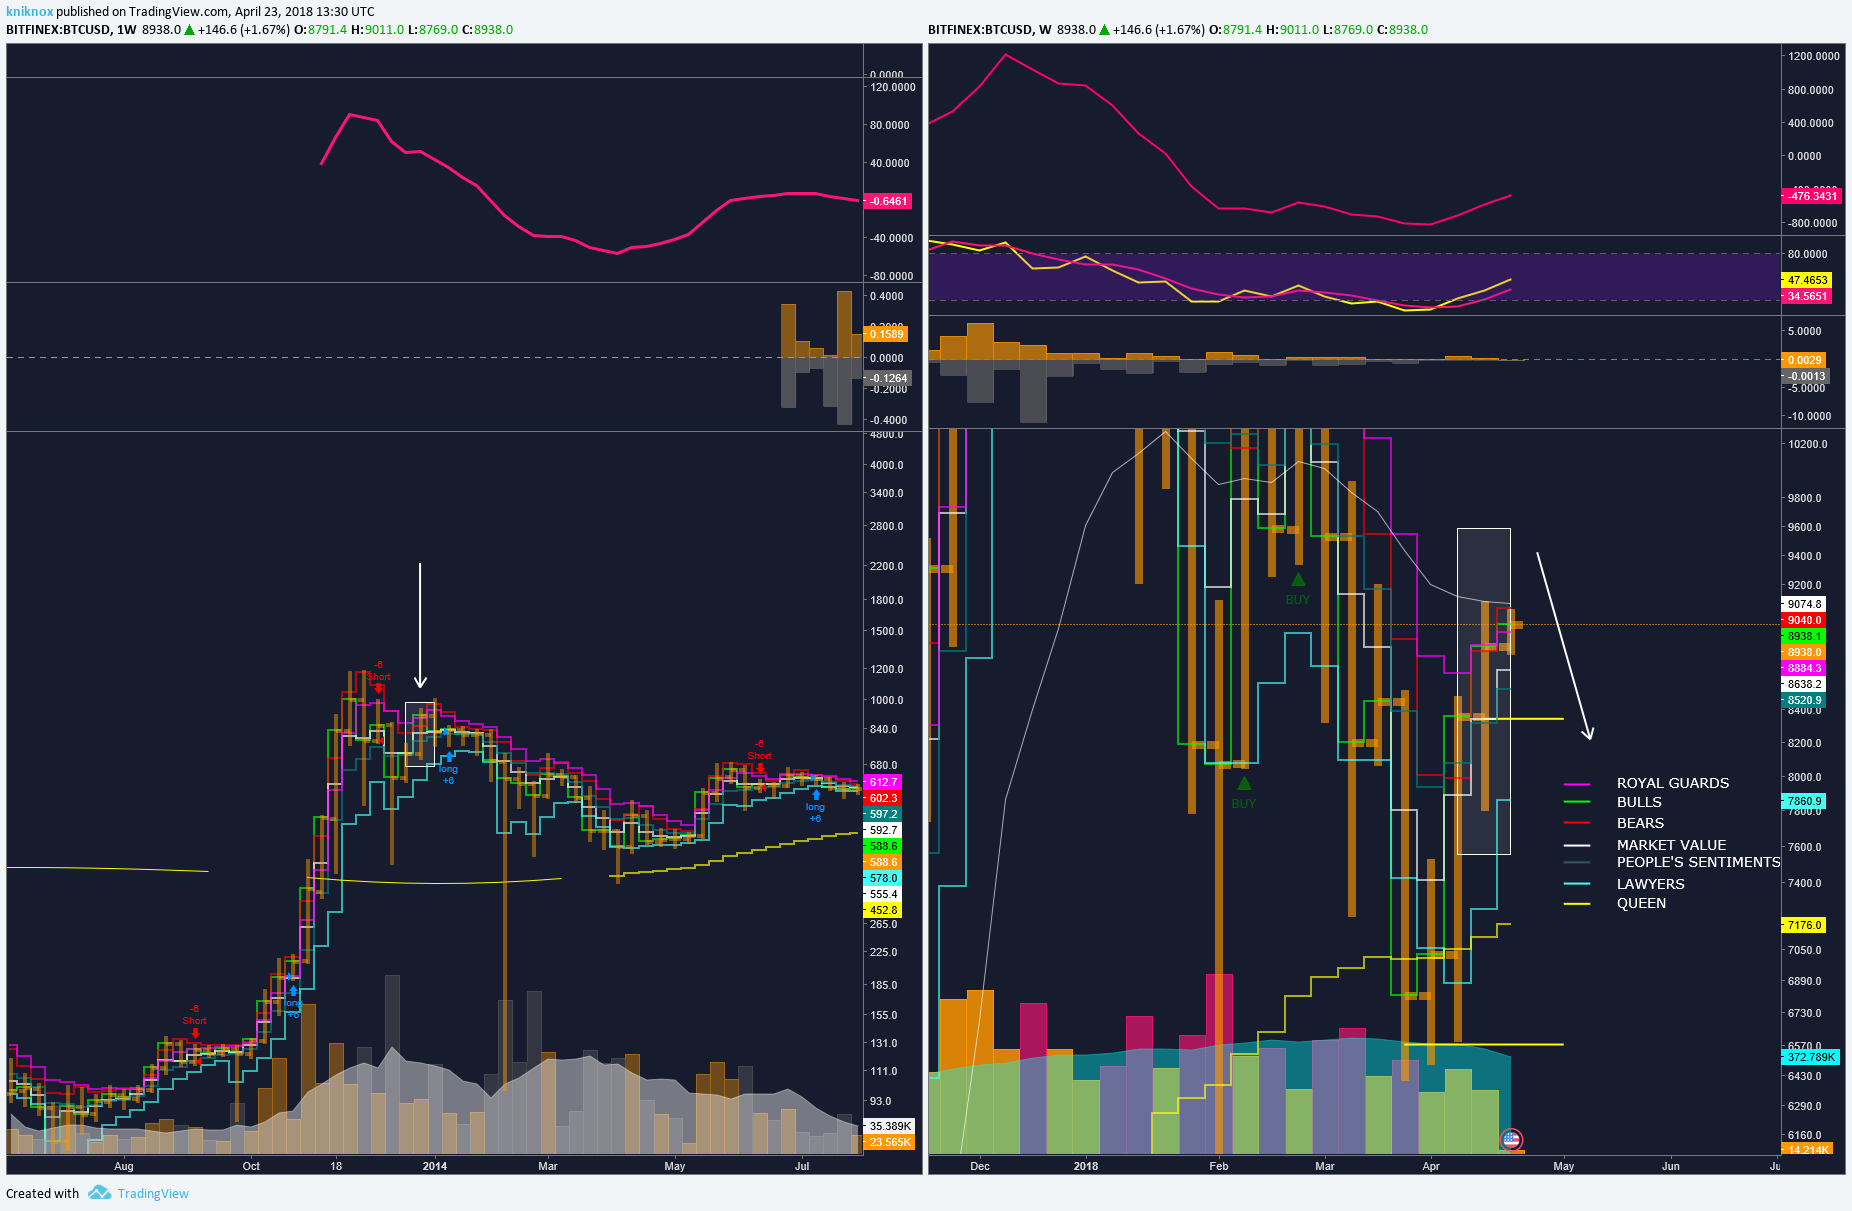Click the white 8638.2 price label
Image resolution: width=1852 pixels, height=1211 pixels.
coord(1804,684)
